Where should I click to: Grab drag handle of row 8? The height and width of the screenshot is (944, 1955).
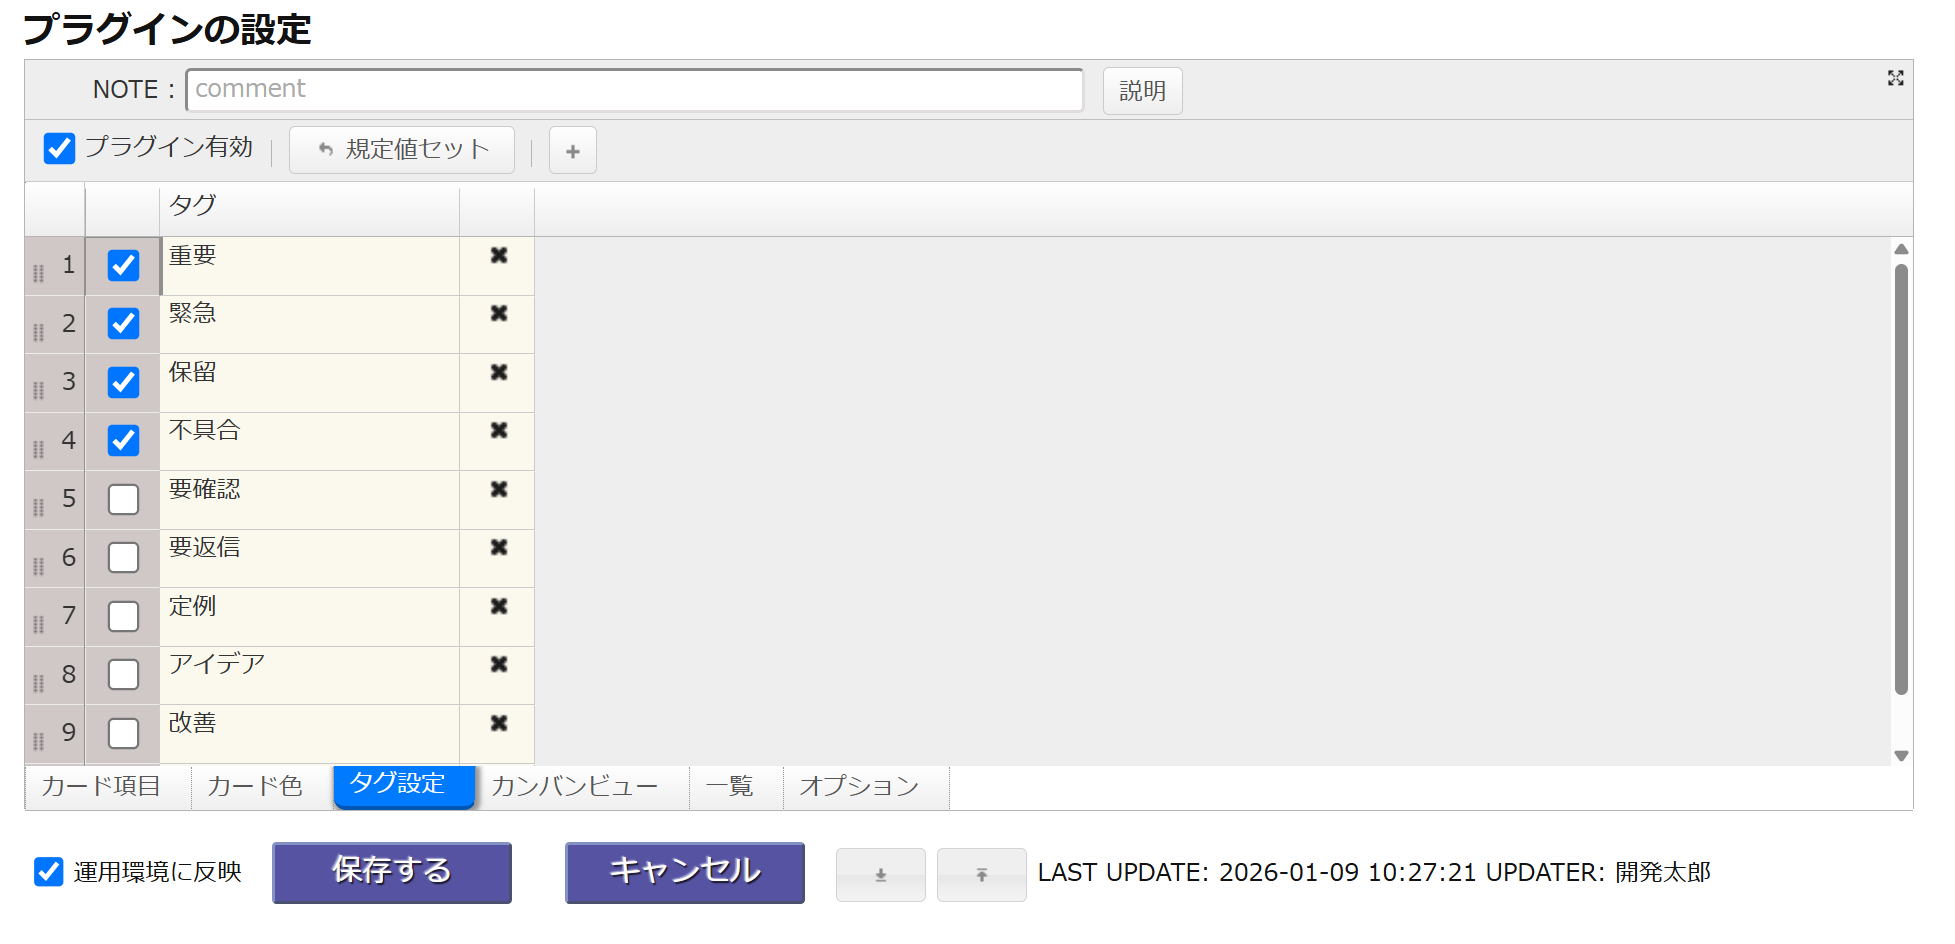click(x=39, y=683)
